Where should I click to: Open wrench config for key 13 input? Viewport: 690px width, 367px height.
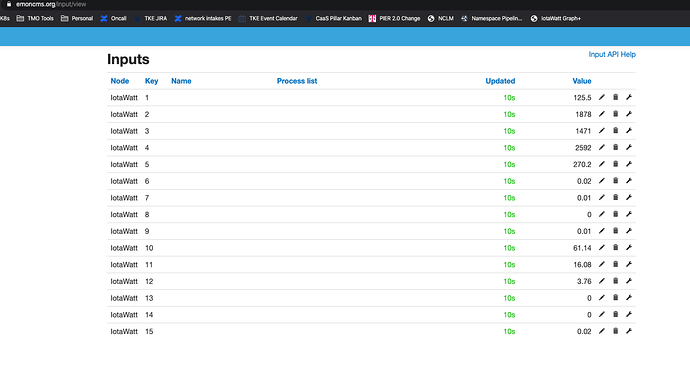click(x=629, y=298)
